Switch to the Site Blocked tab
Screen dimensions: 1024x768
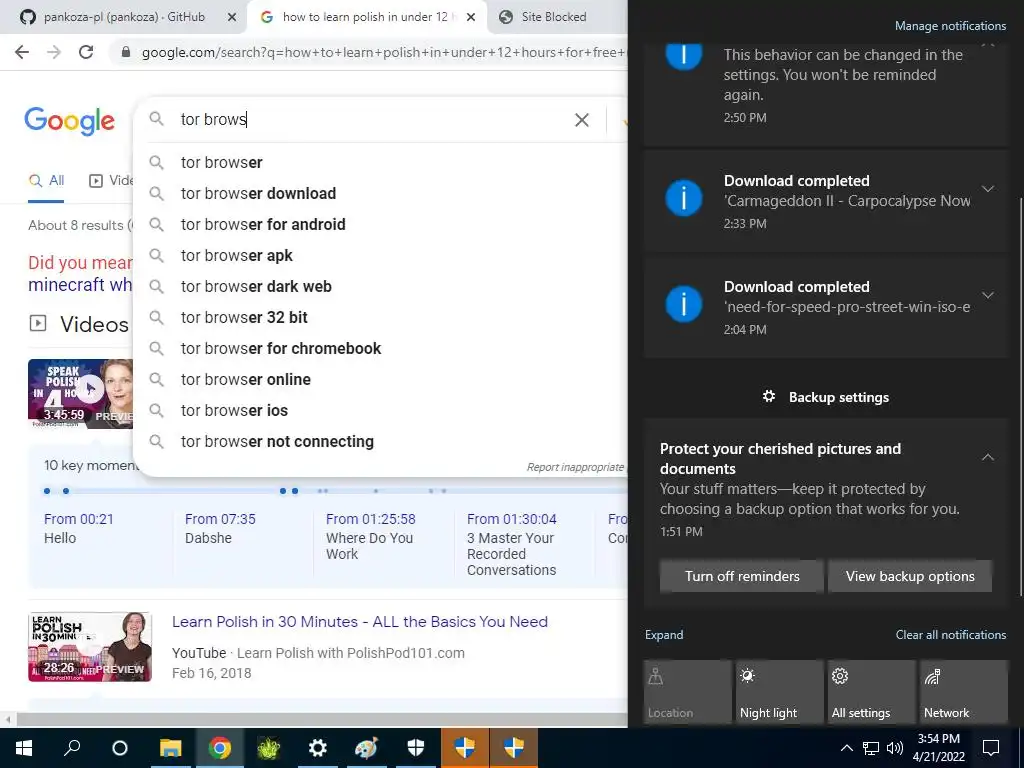(553, 17)
